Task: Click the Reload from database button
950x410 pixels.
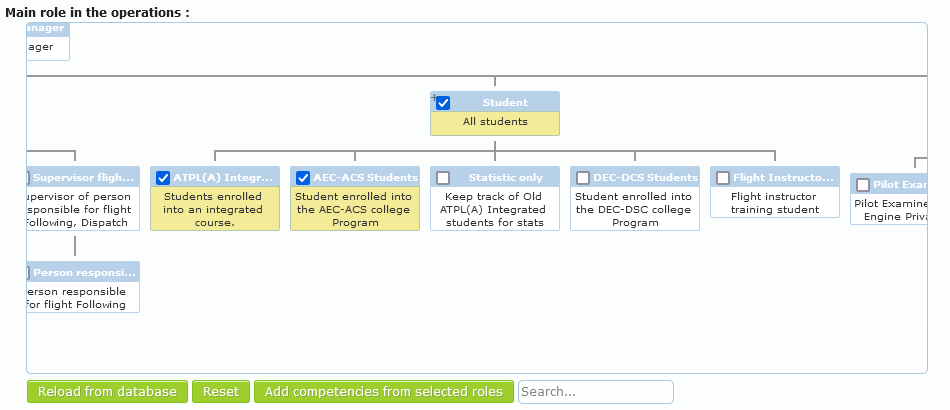Action: pos(107,392)
